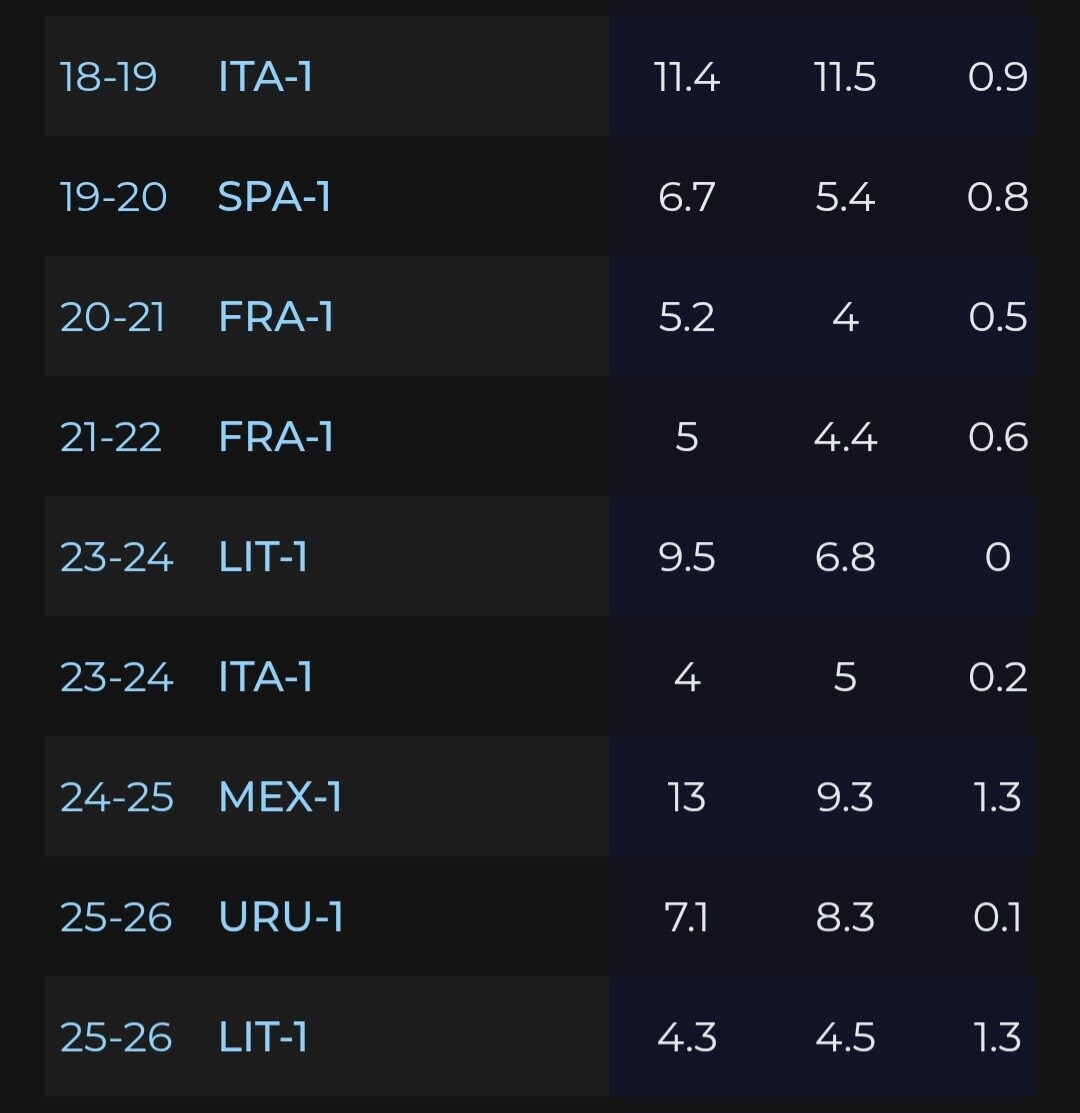Open the 24-25 season link
This screenshot has width=1080, height=1113.
116,797
